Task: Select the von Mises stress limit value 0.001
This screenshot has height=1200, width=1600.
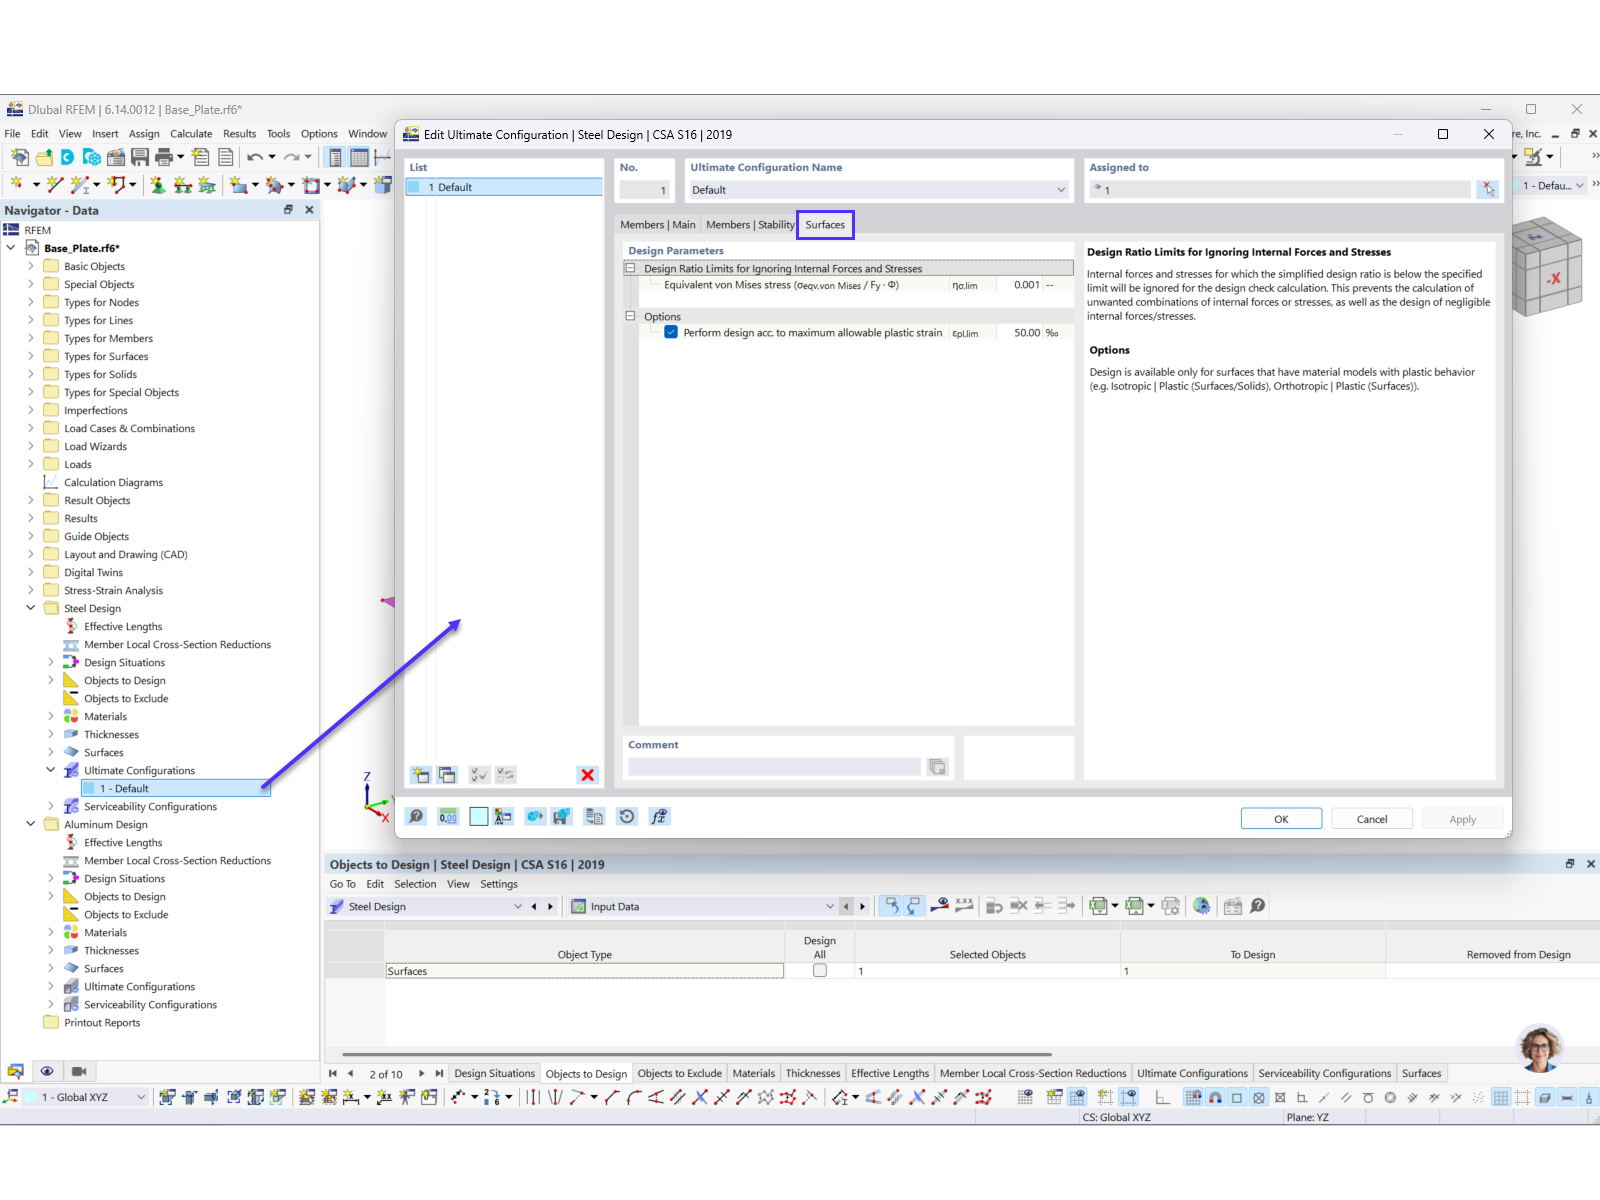Action: [1026, 285]
